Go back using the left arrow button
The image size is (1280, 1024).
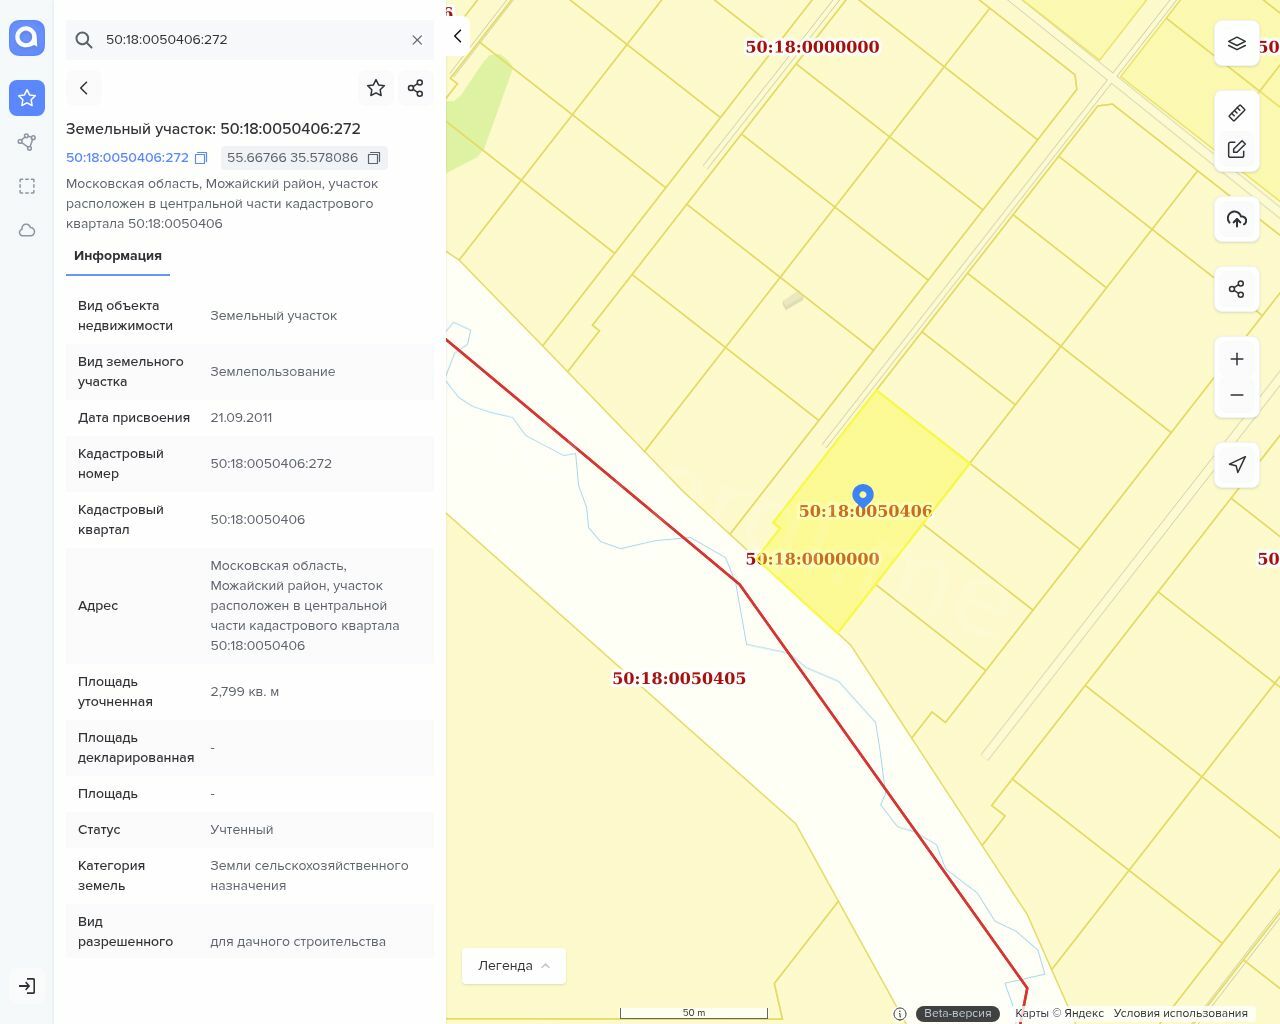tap(84, 88)
